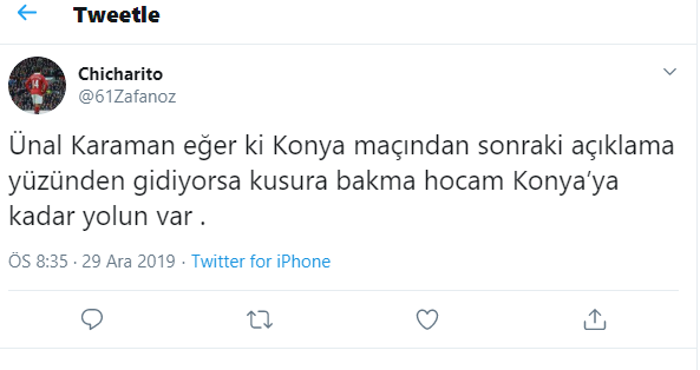This screenshot has height=370, width=700.
Task: Click the words kusura bakma hocam
Action: [376, 181]
